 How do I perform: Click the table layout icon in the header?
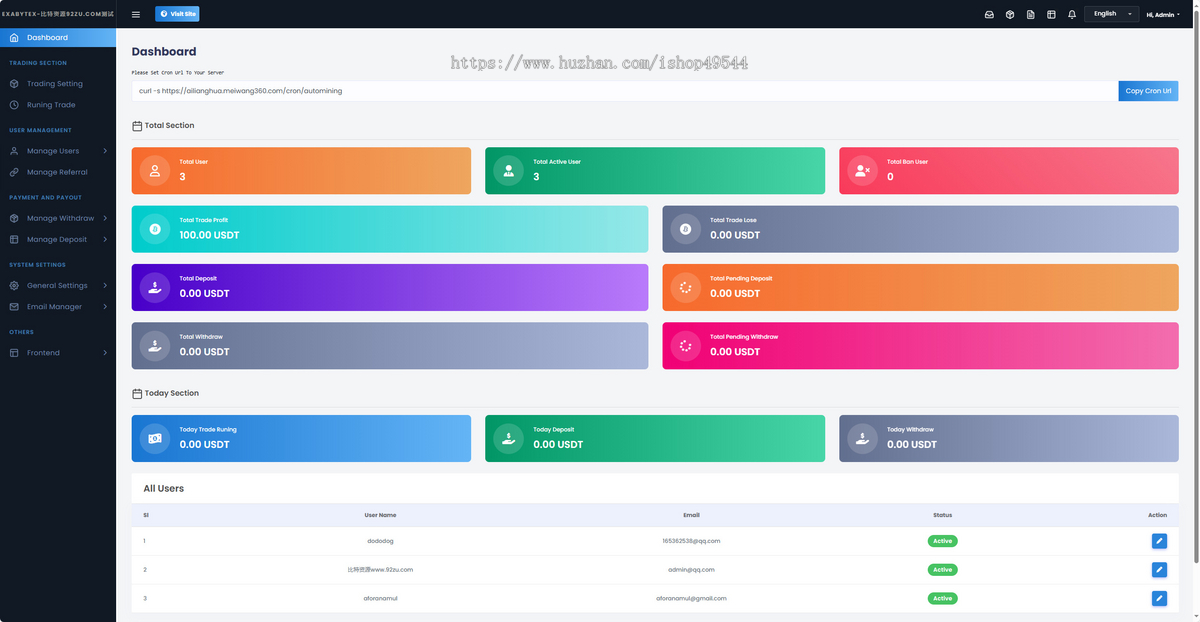[x=1051, y=14]
